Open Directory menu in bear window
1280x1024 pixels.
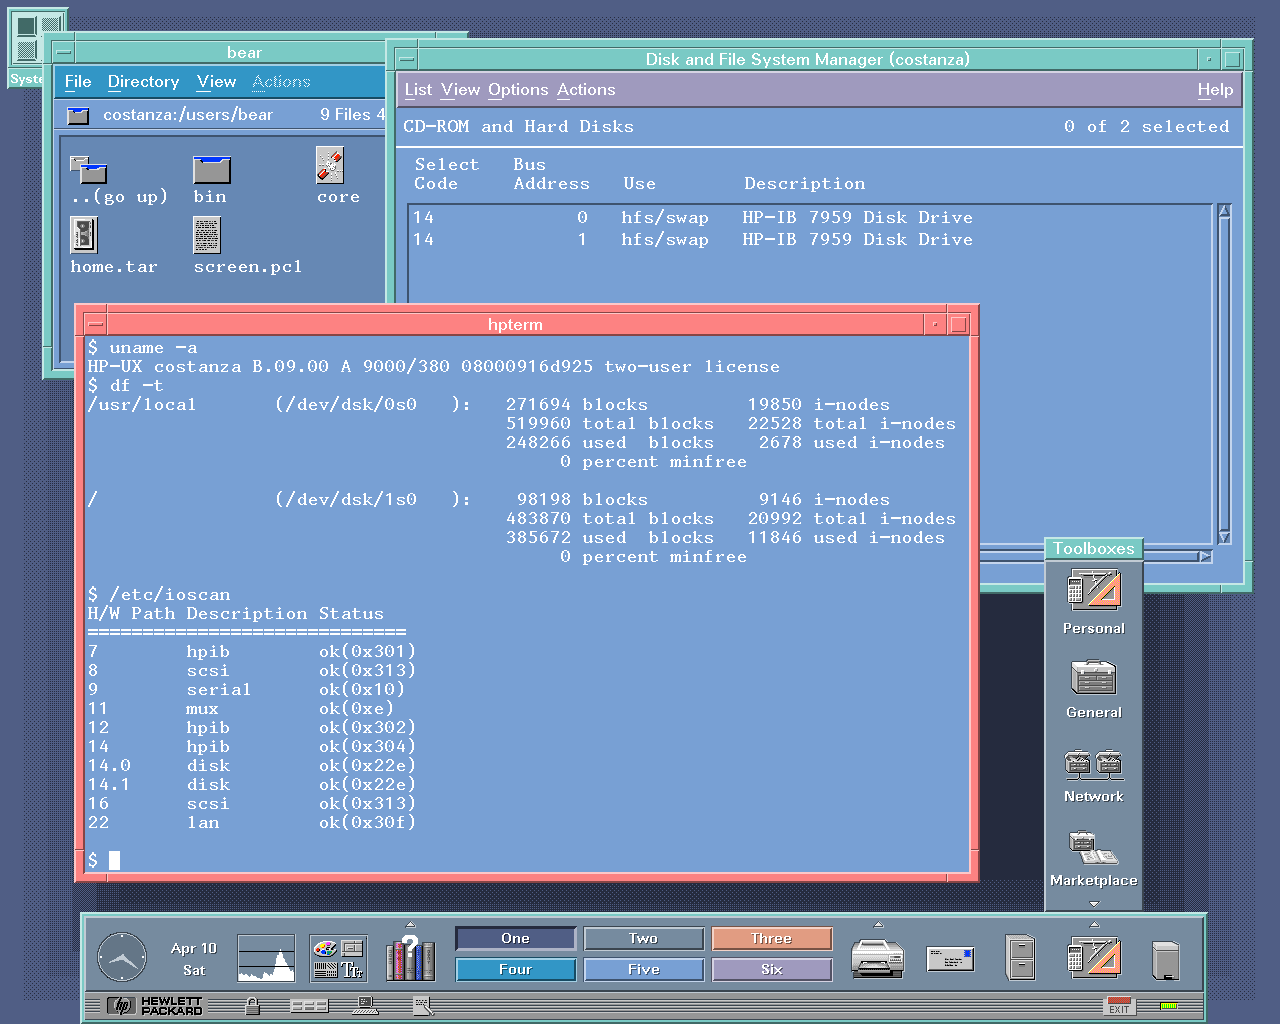click(143, 82)
